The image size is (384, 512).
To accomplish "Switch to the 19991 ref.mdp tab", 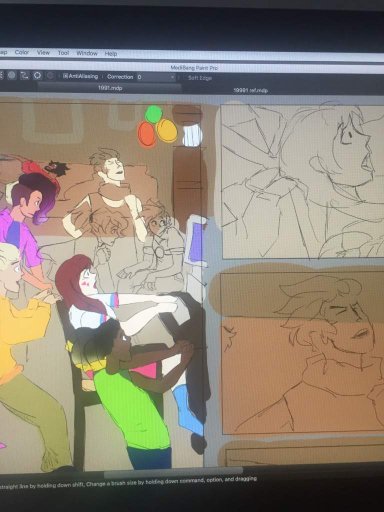I will 250,90.
